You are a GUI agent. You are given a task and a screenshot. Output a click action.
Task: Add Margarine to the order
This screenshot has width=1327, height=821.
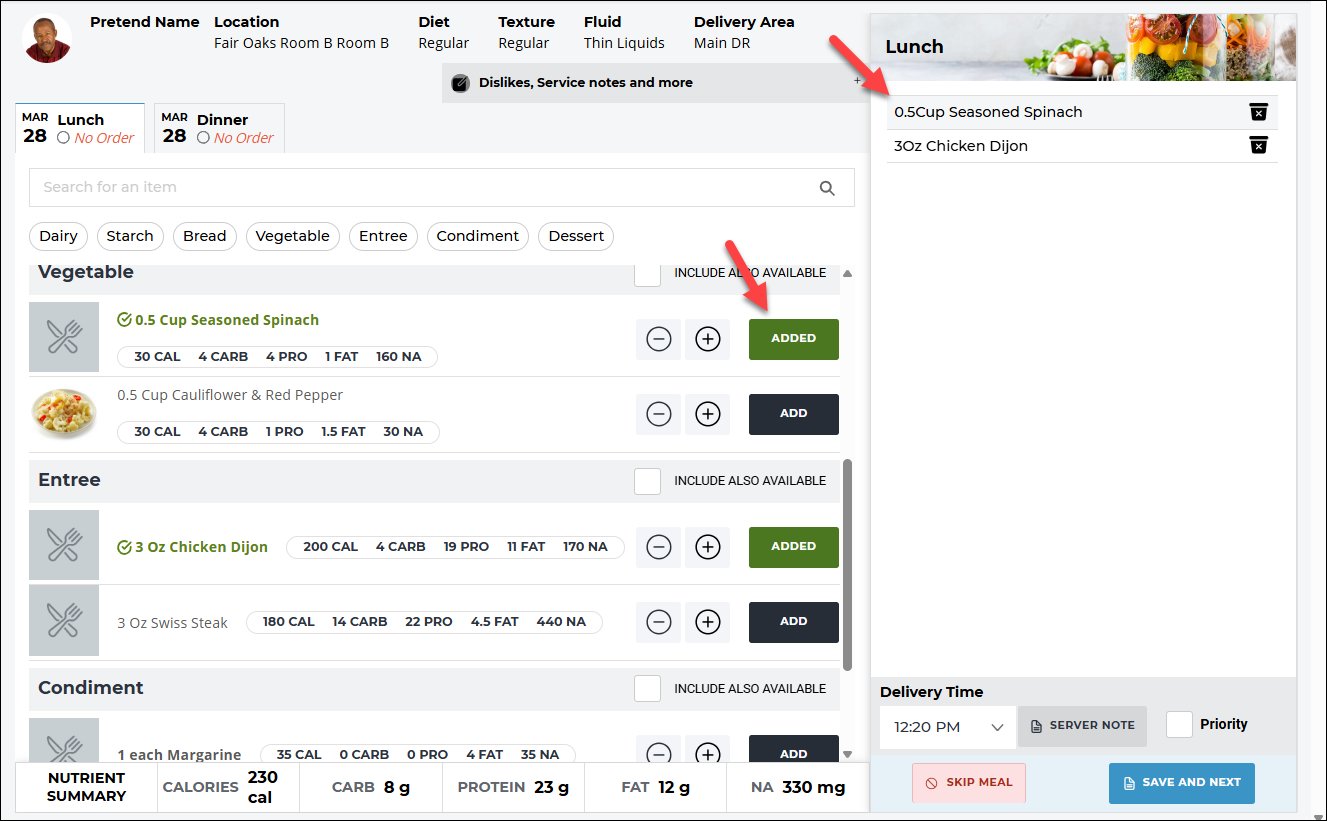click(794, 750)
